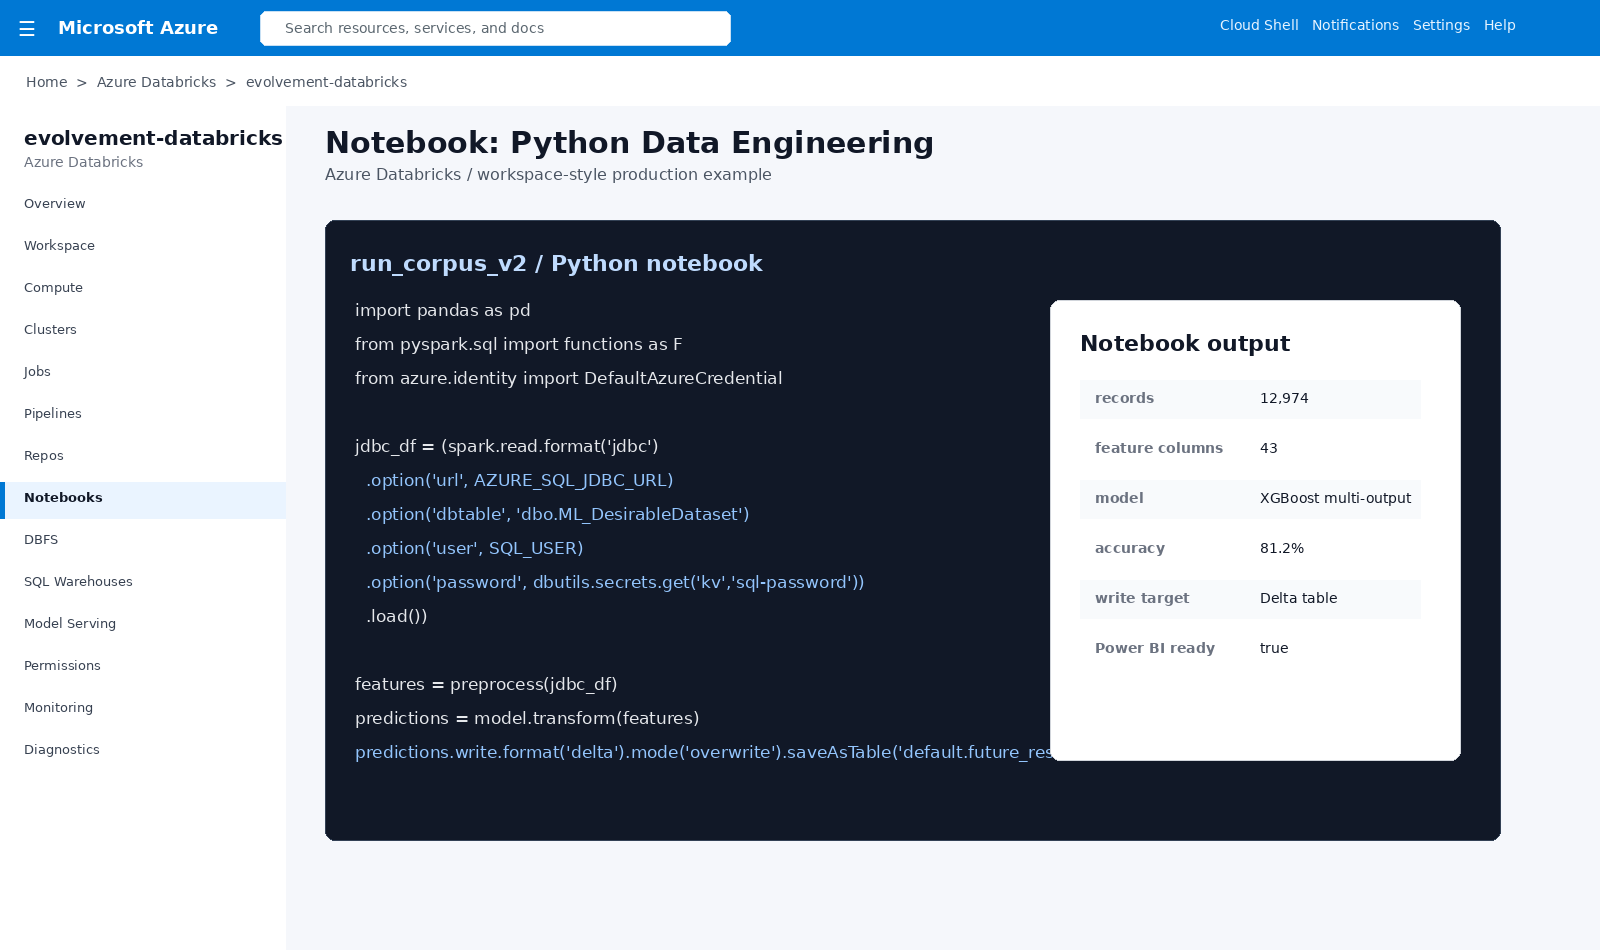This screenshot has height=950, width=1600.
Task: Click the accuracy label in output
Action: point(1130,548)
